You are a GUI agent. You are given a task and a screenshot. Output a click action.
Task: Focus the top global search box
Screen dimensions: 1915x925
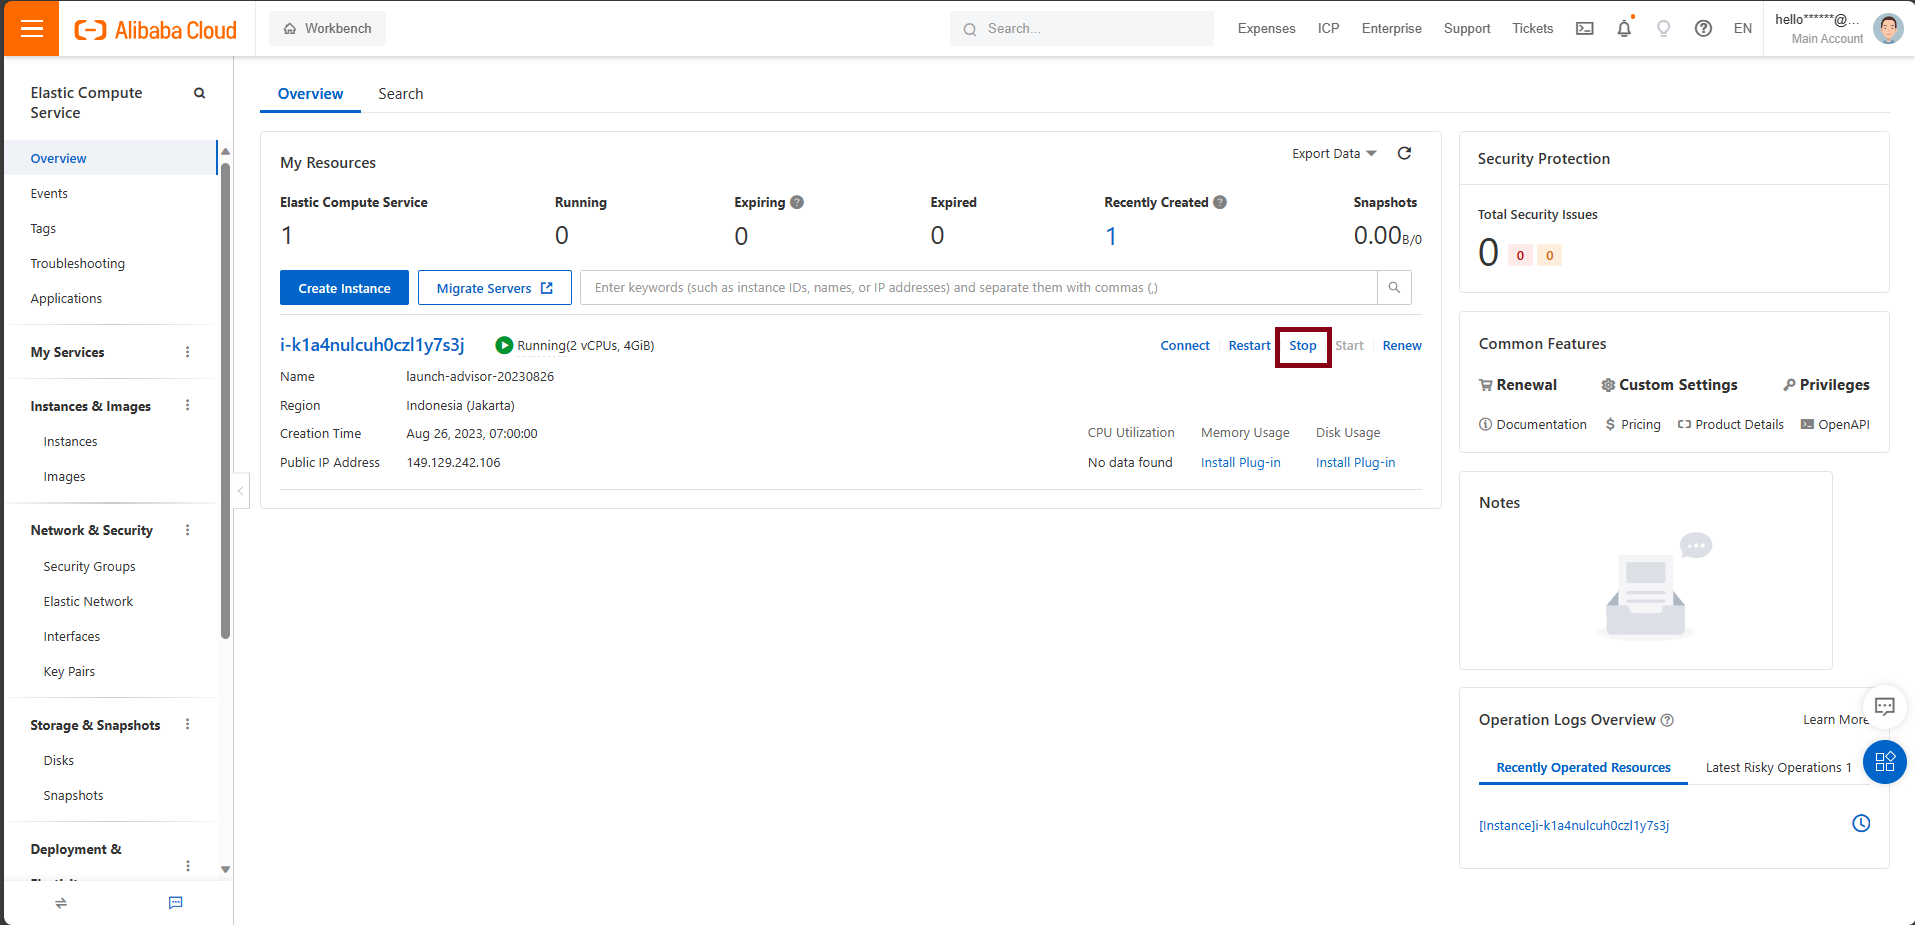[x=1082, y=29]
